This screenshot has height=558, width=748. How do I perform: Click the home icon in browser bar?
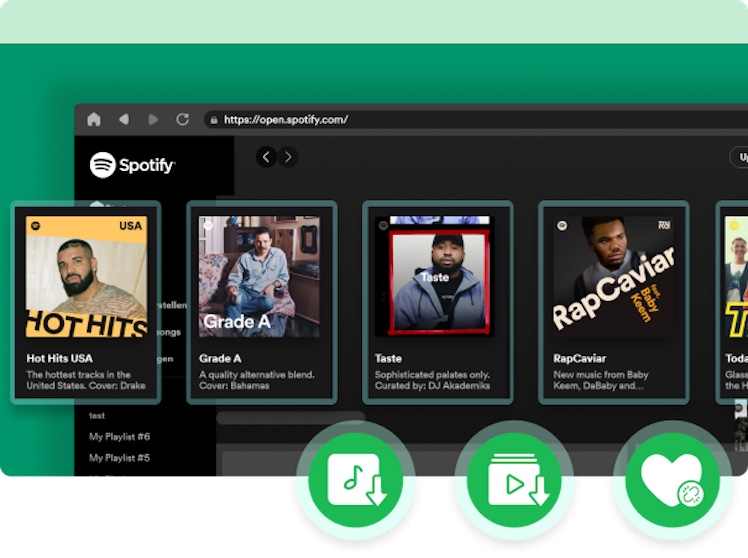94,119
